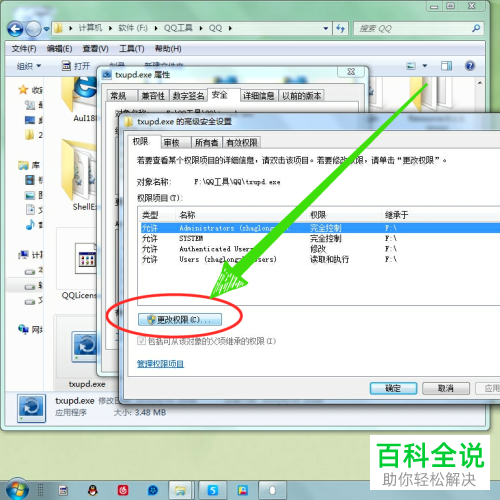Viewport: 500px width, 500px height.
Task: Switch to 有效权限 tab in advanced security
Action: (x=242, y=143)
